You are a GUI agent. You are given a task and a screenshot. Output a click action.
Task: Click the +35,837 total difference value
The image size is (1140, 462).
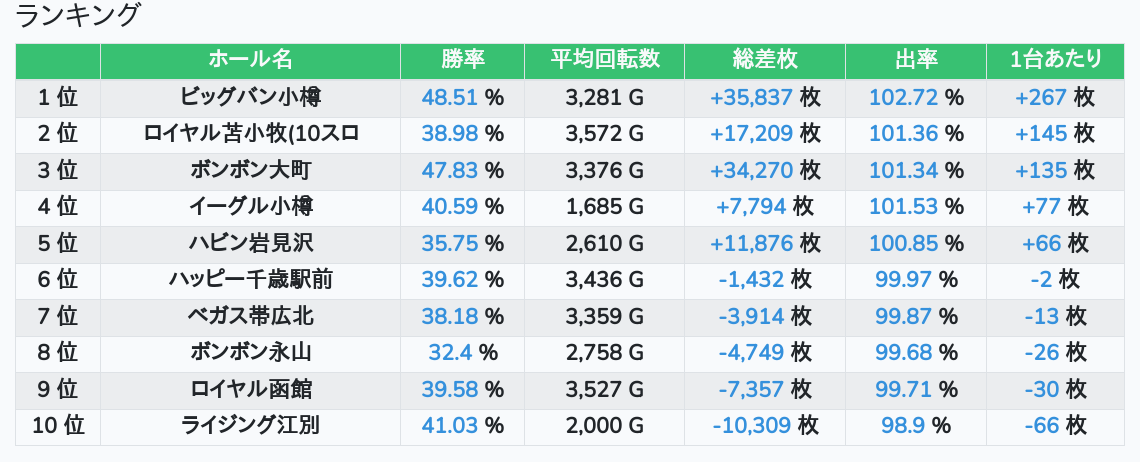click(751, 97)
